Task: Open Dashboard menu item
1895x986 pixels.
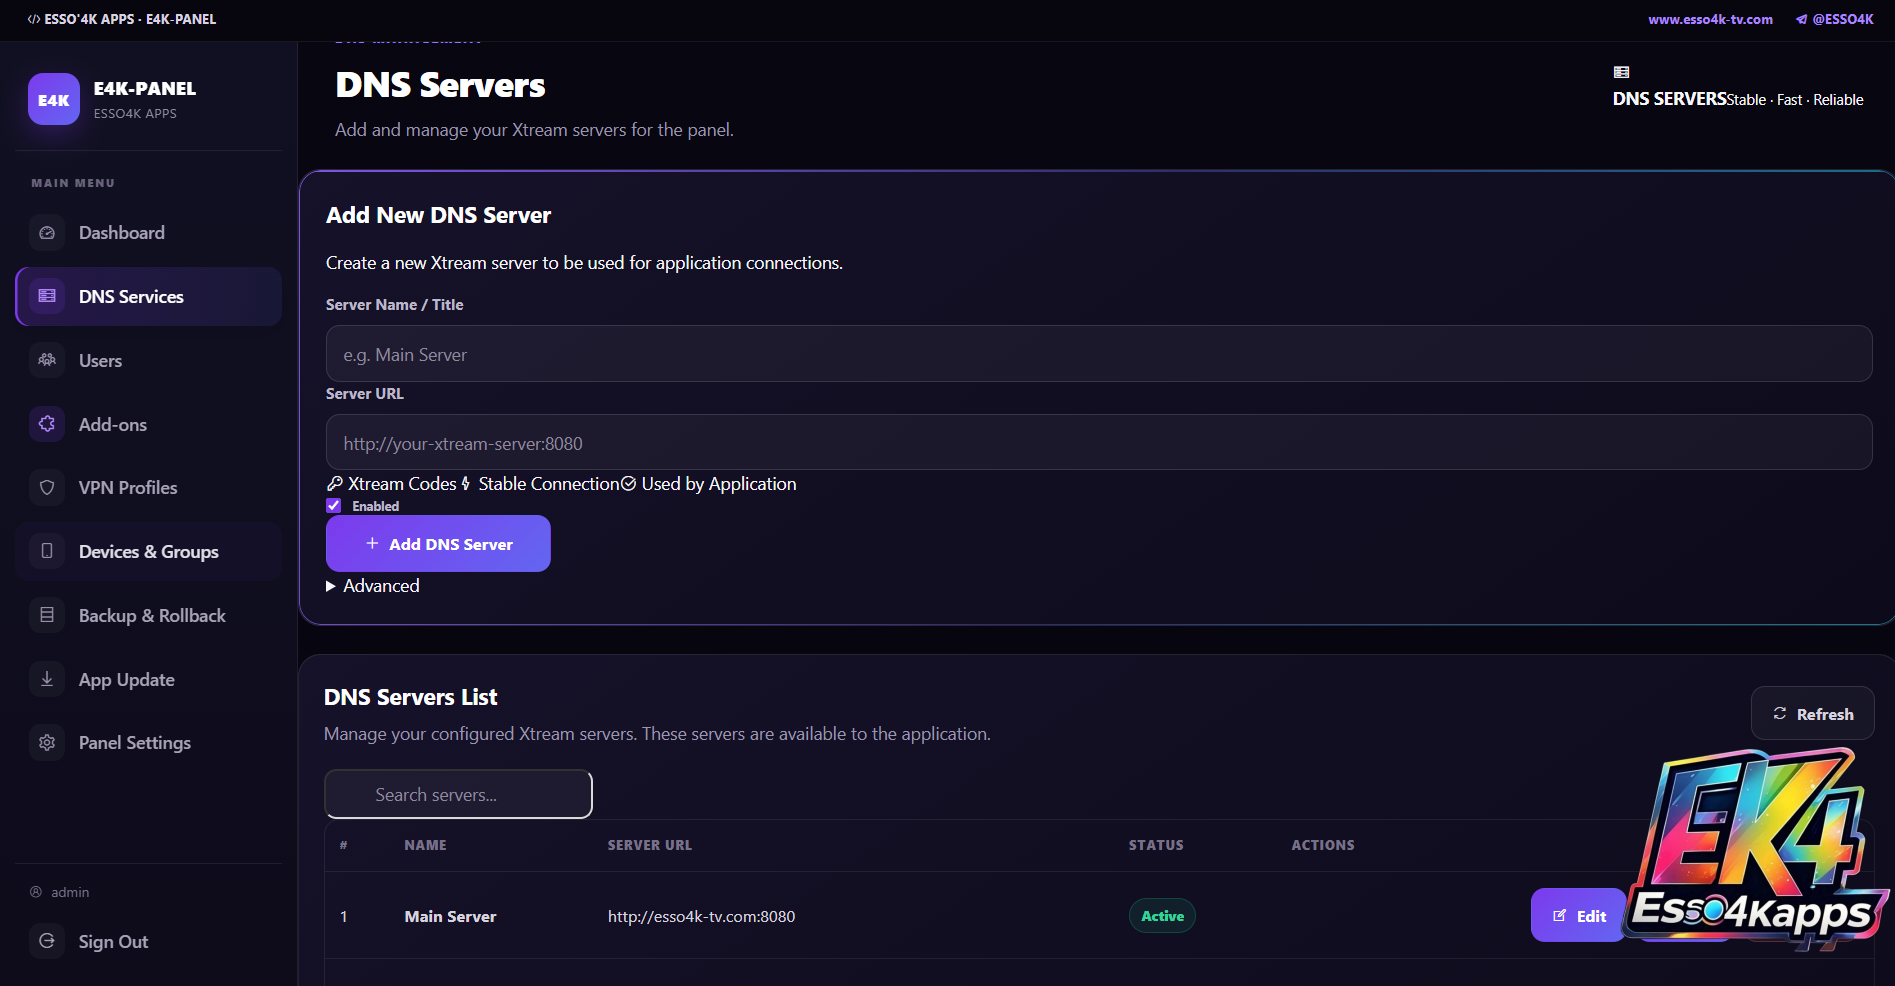Action: 149,233
